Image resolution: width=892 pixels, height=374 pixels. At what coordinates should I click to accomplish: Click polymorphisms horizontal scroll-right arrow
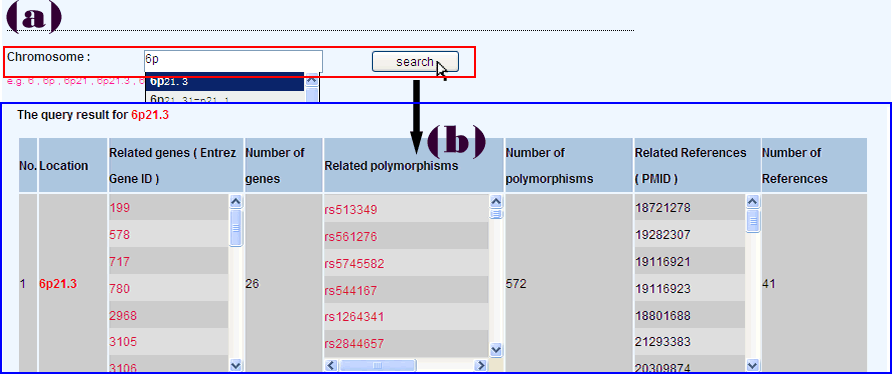point(482,365)
